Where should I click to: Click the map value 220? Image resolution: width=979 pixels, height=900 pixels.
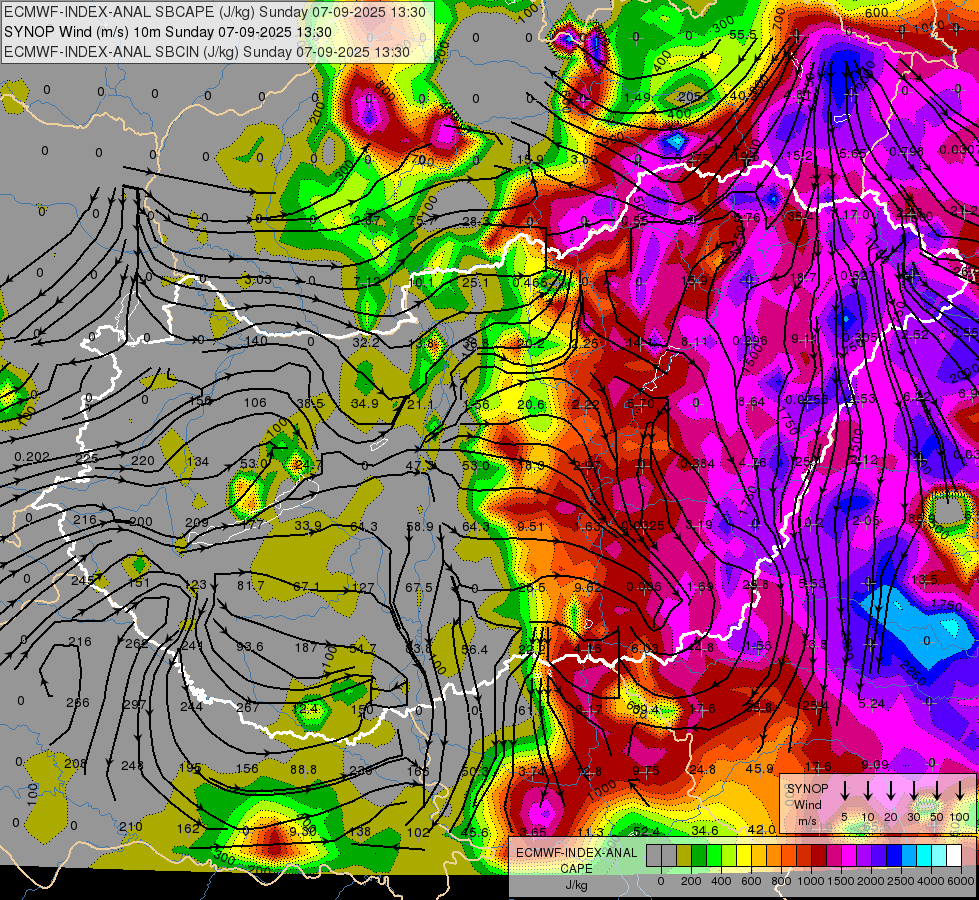(143, 460)
